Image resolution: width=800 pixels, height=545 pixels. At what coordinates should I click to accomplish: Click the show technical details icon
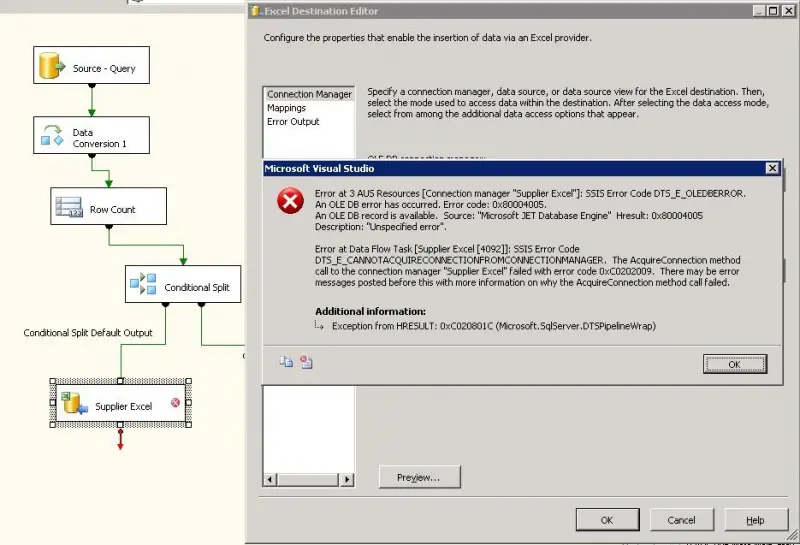306,362
